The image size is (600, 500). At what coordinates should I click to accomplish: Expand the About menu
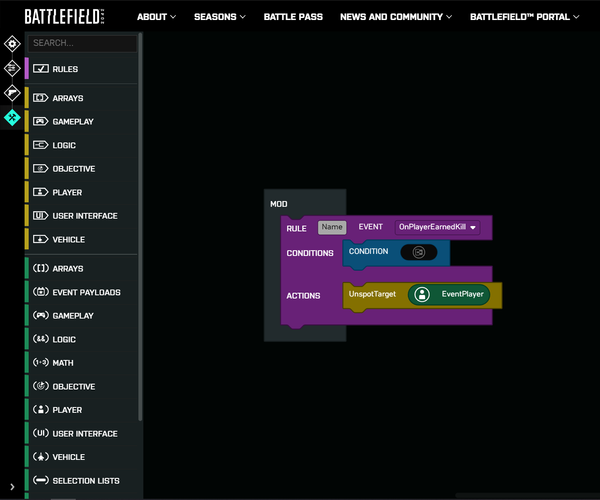pyautogui.click(x=156, y=17)
